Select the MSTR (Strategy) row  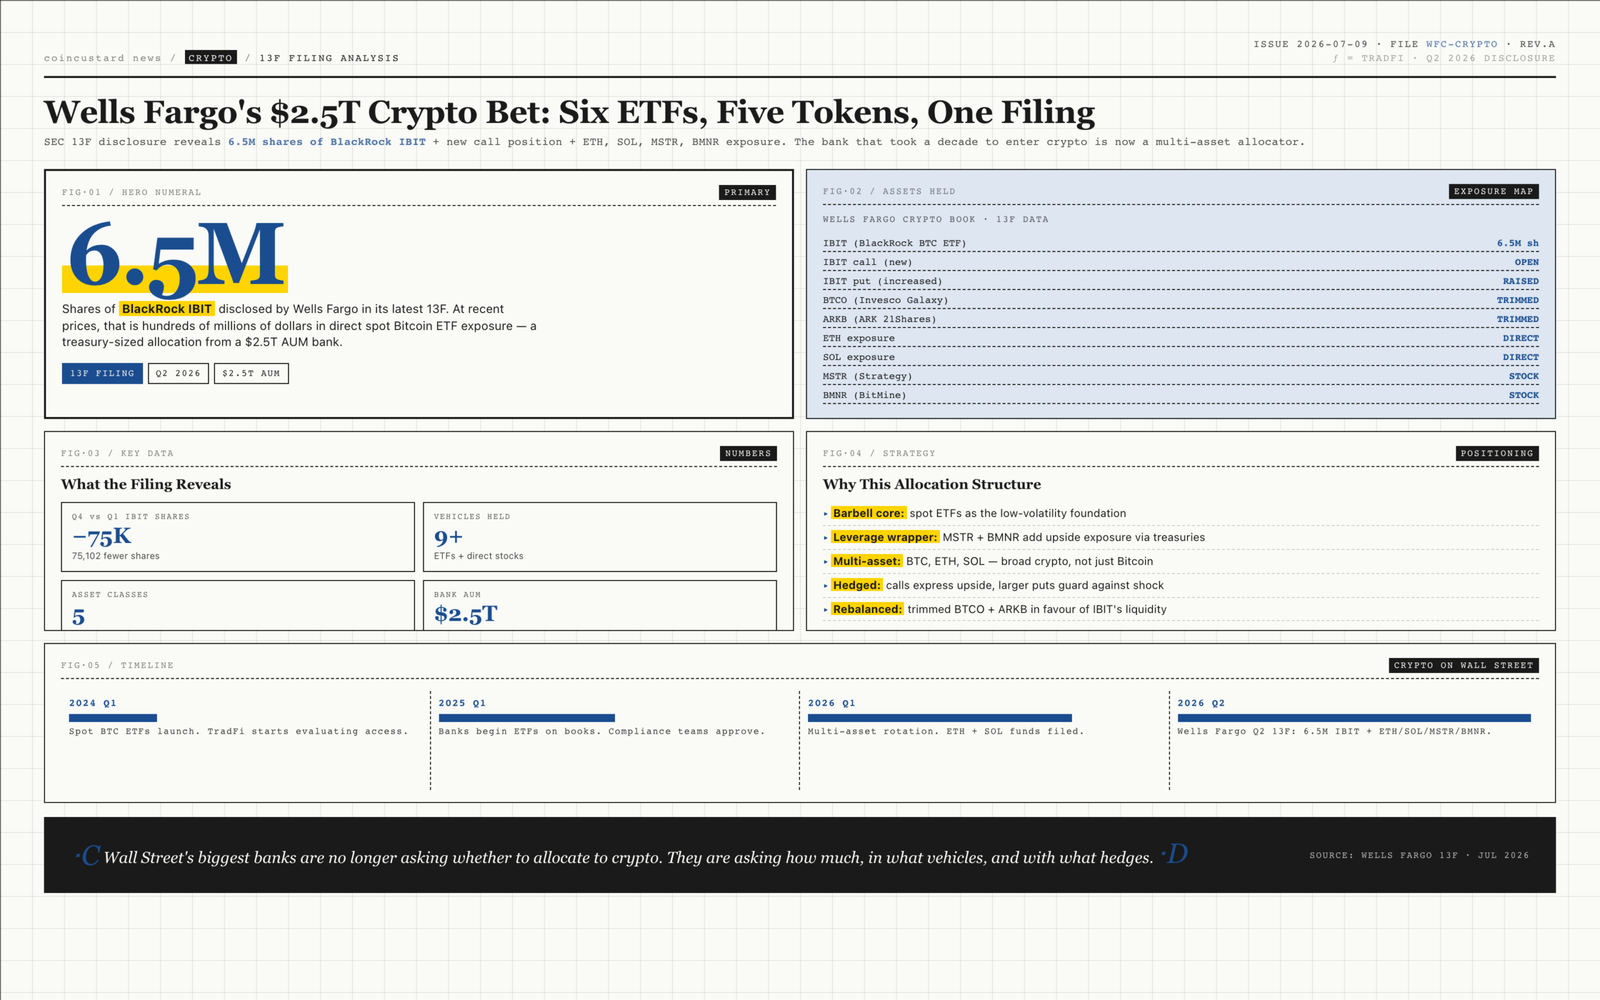coord(1180,376)
